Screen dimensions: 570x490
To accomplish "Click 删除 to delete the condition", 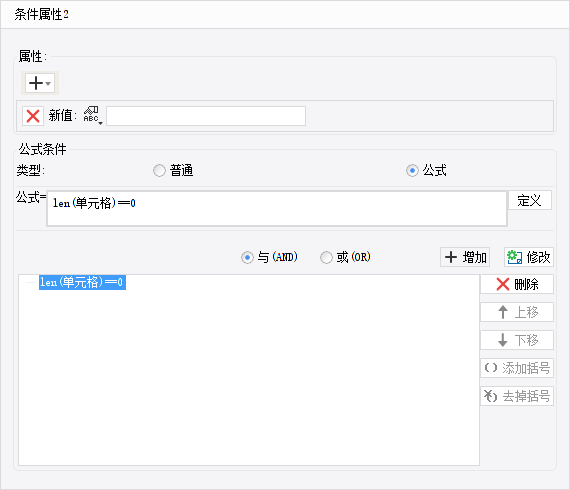I will coord(517,284).
